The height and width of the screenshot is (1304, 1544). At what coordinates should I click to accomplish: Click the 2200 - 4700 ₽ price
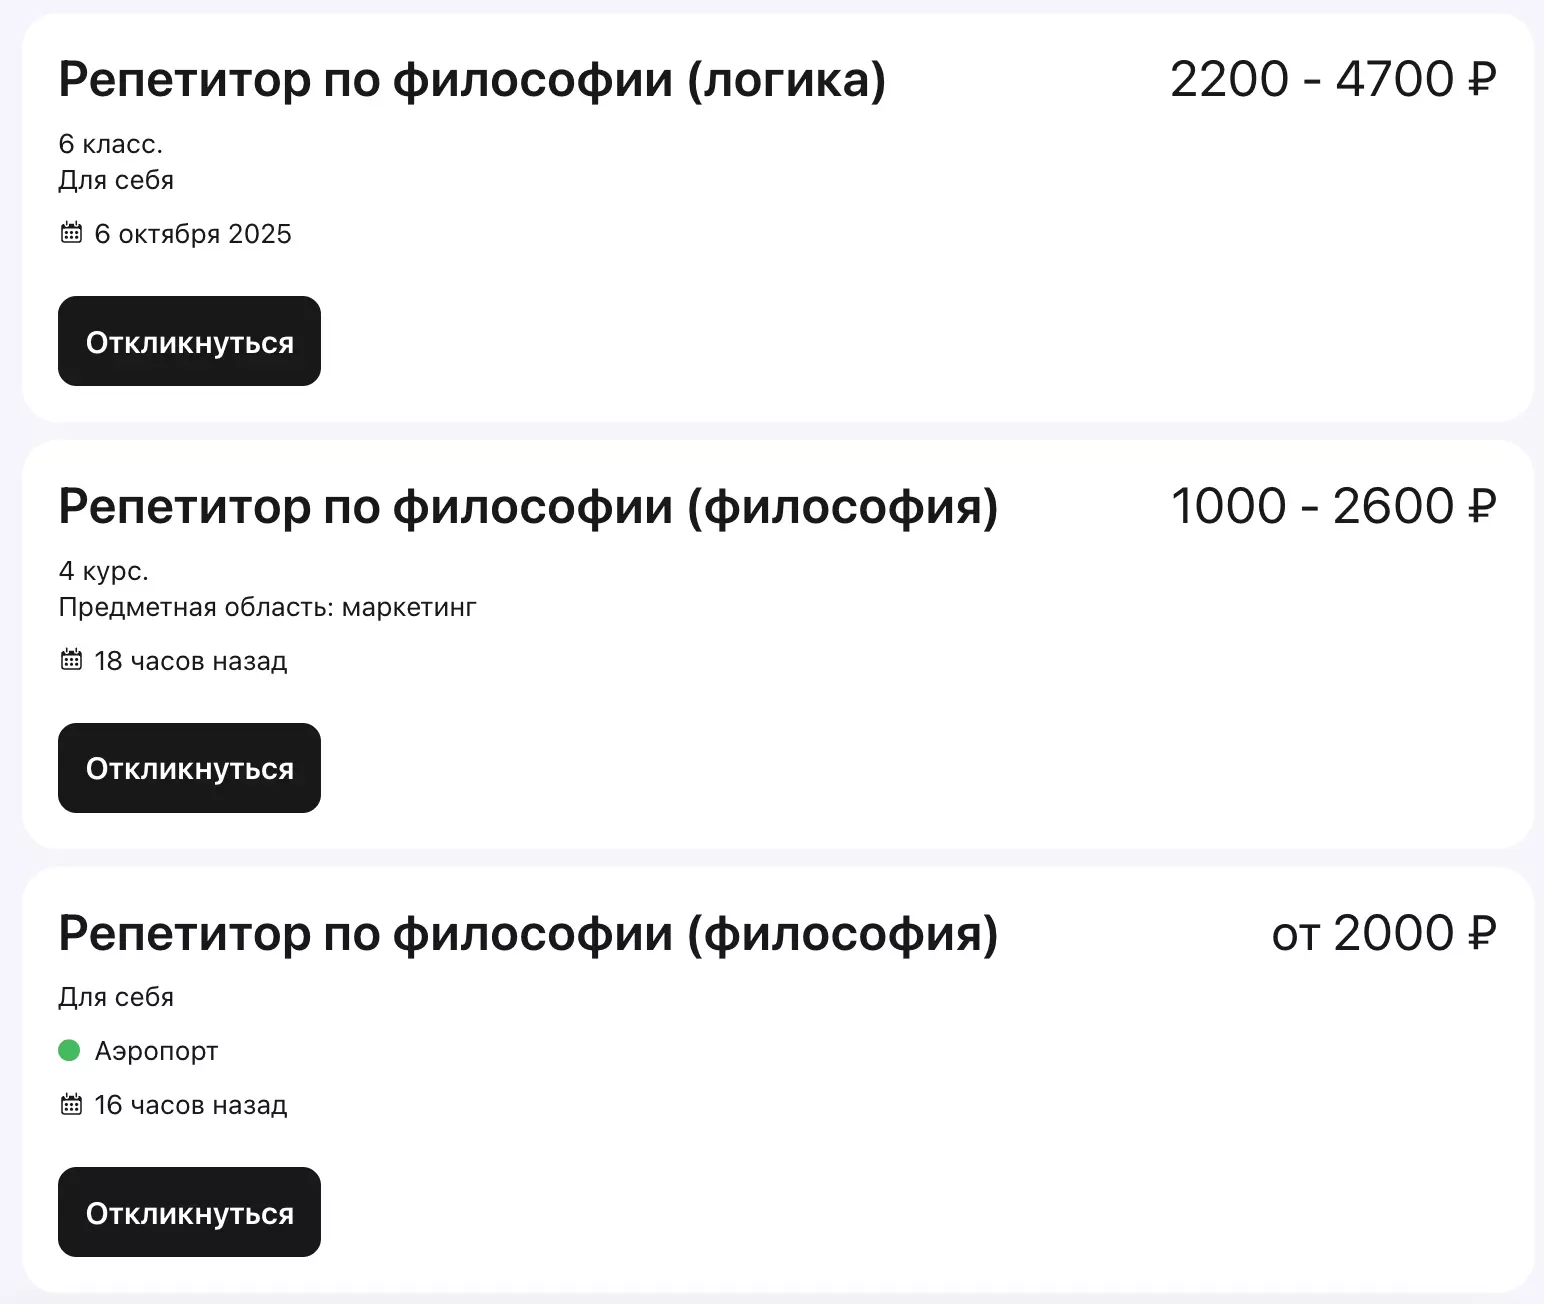(1332, 80)
